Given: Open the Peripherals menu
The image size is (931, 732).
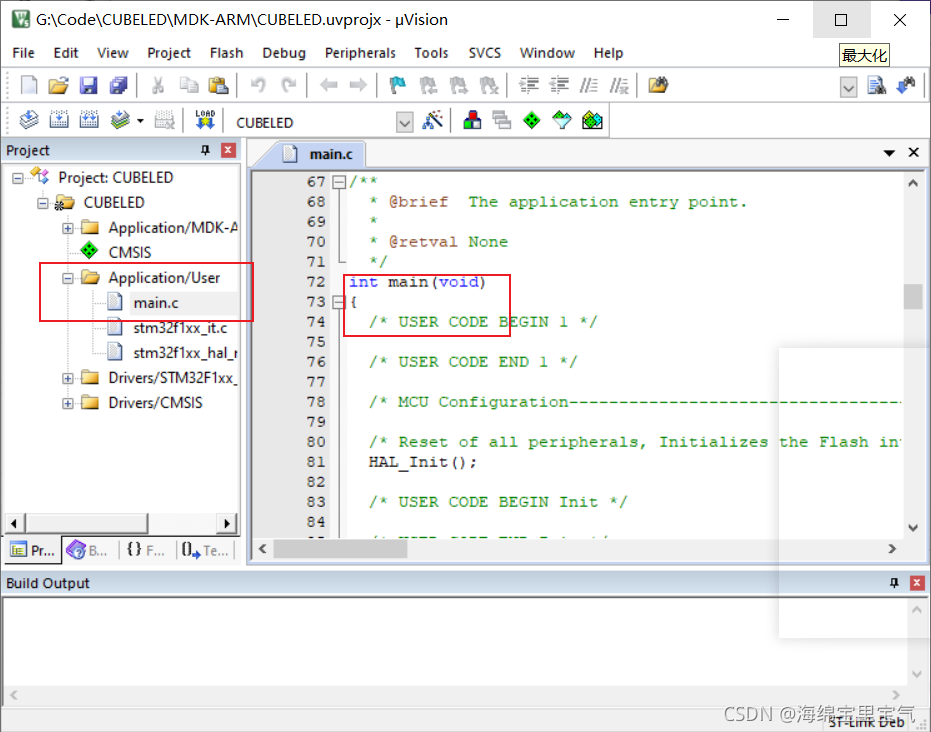Looking at the screenshot, I should pos(360,53).
